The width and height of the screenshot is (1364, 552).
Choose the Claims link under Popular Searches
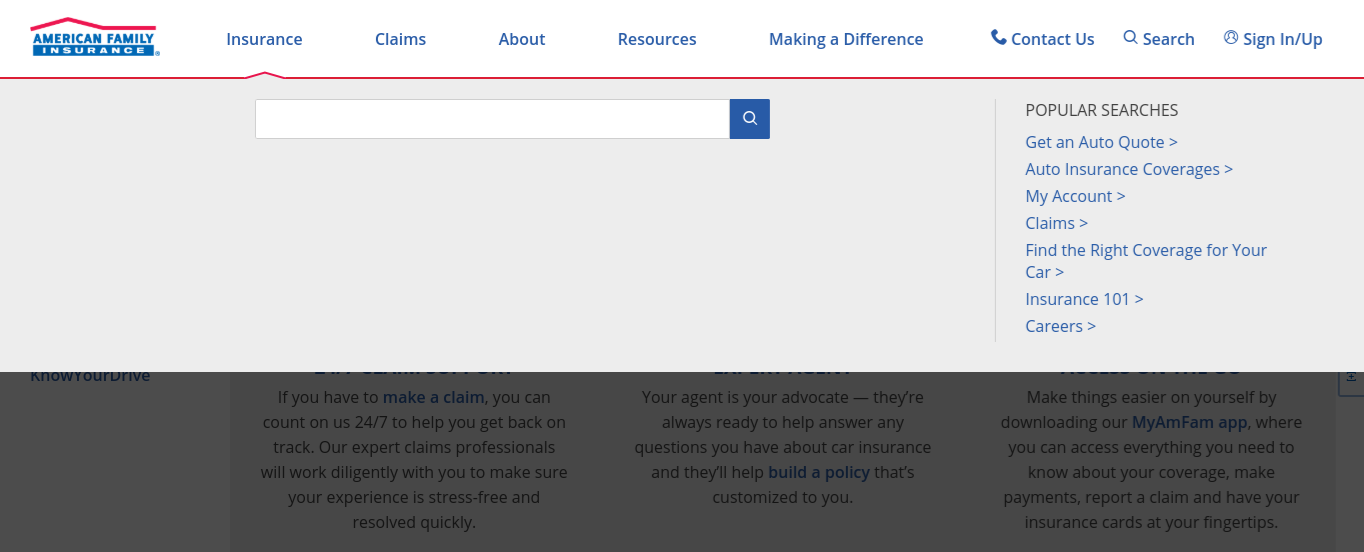1056,223
